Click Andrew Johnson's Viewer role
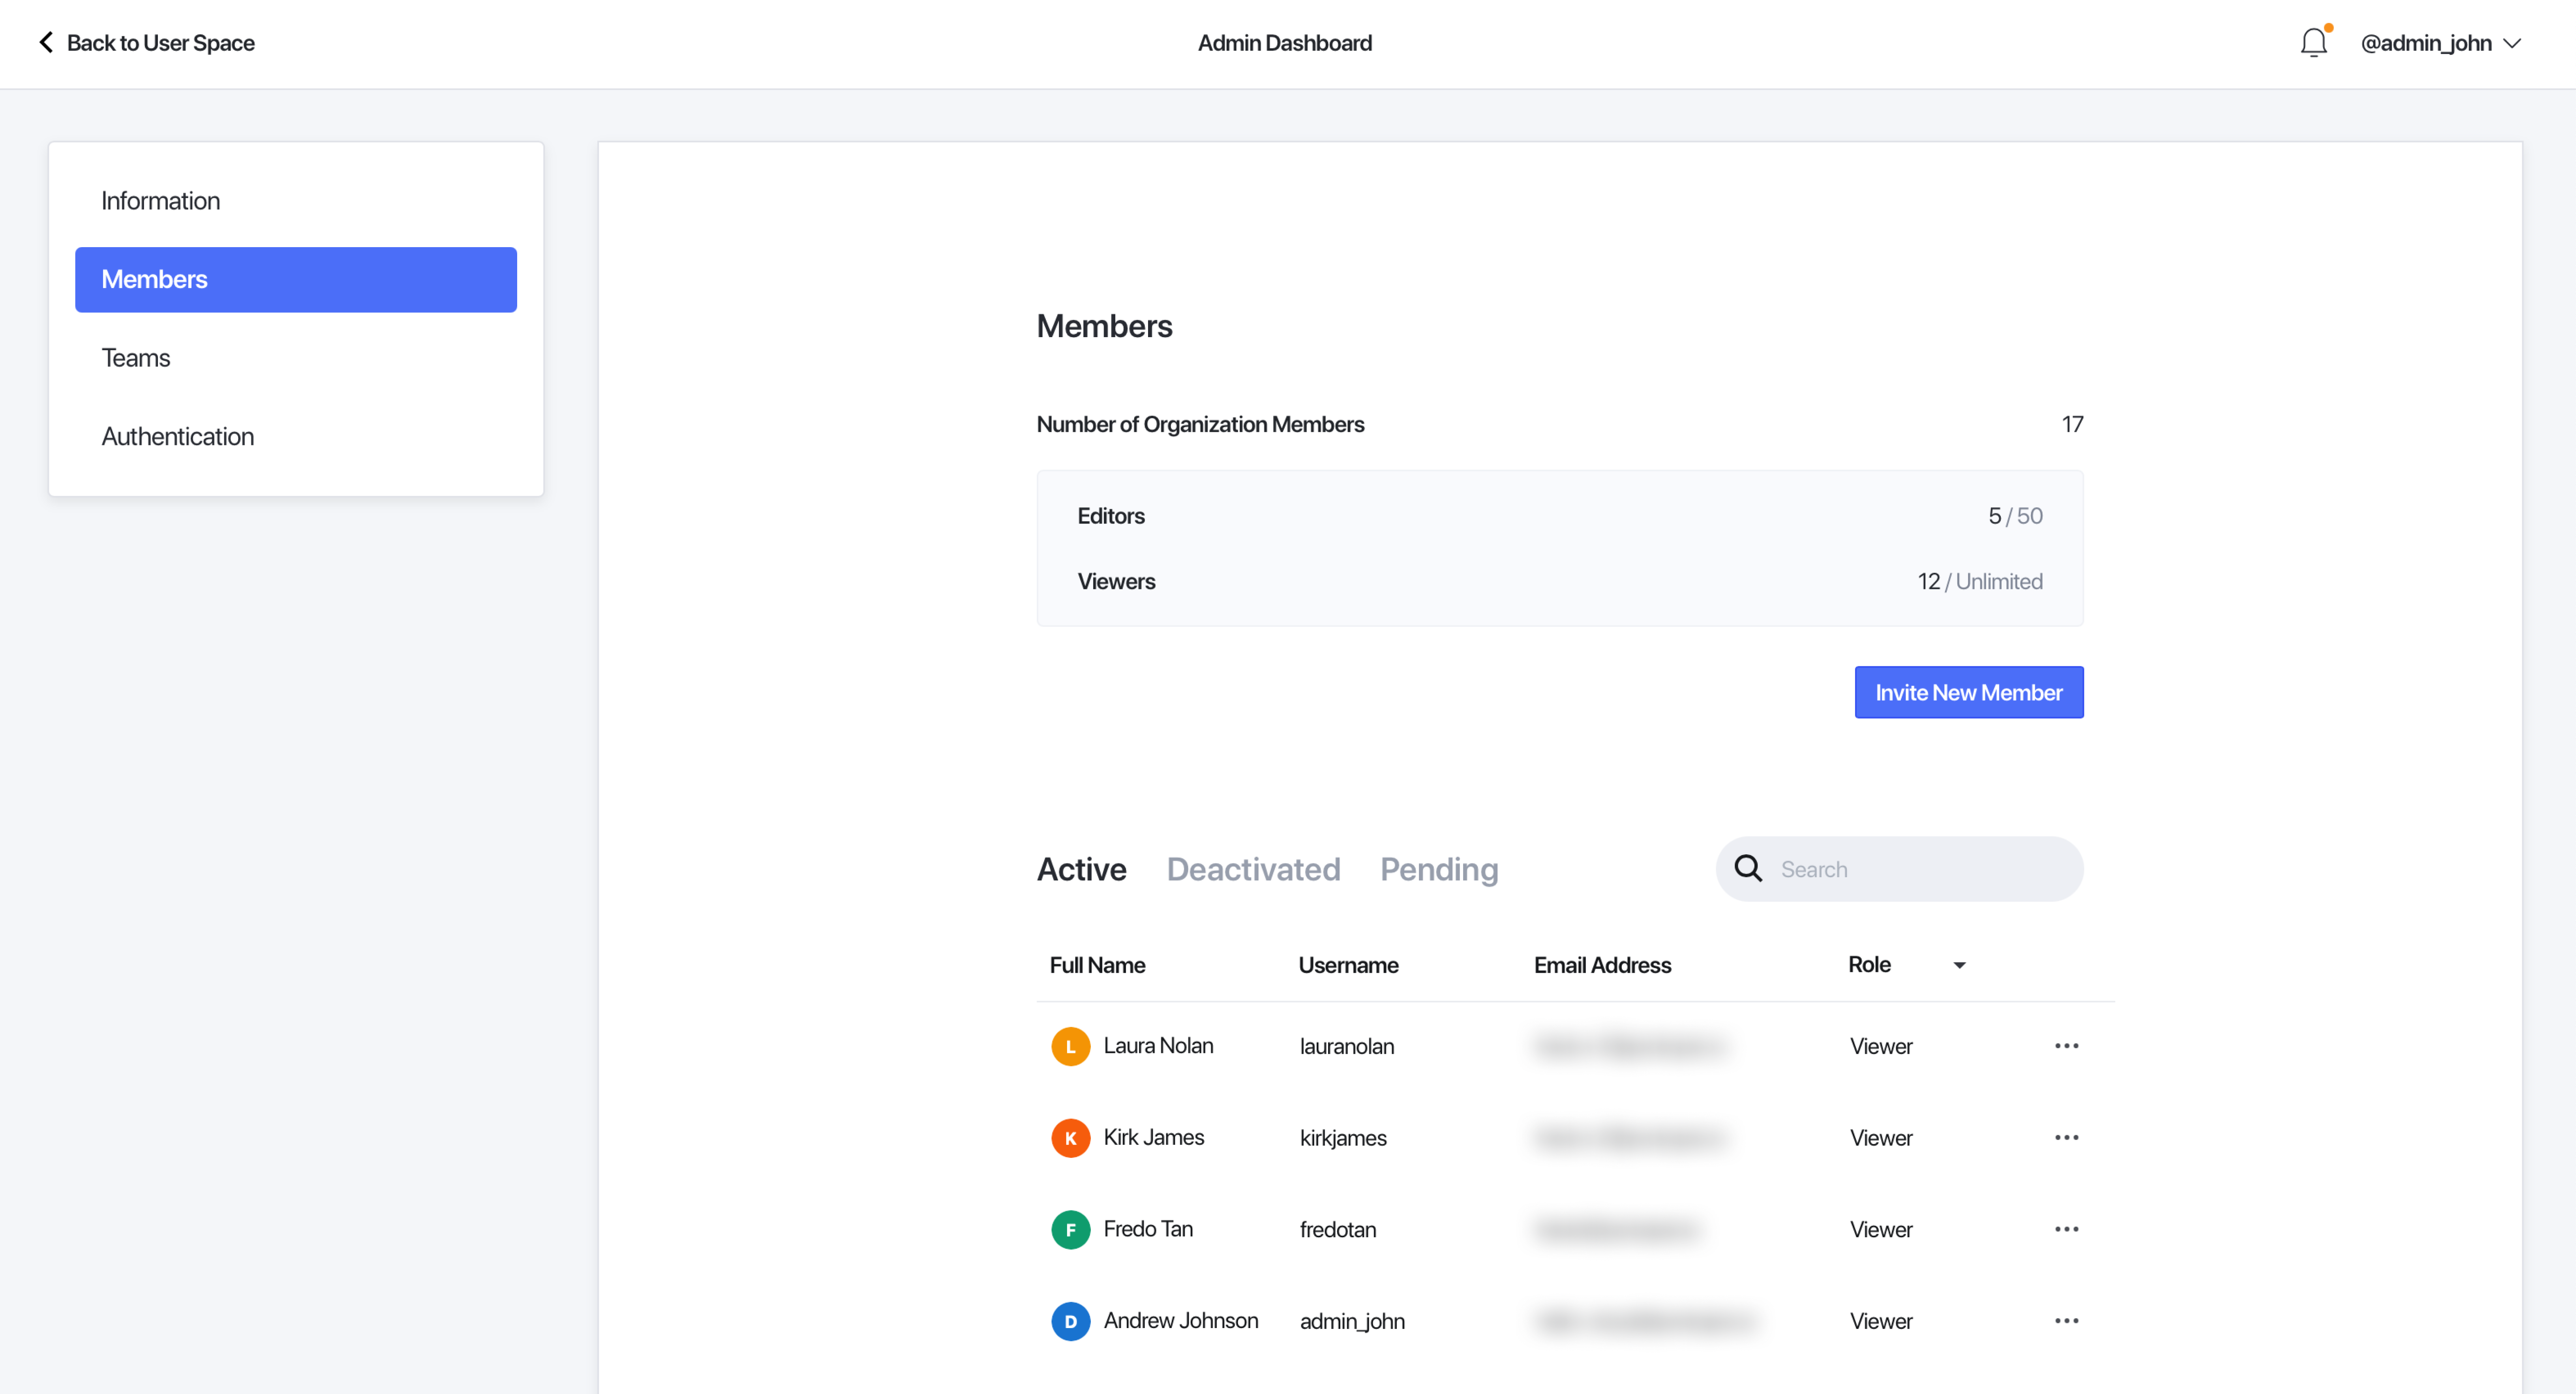The width and height of the screenshot is (2576, 1394). (1881, 1322)
